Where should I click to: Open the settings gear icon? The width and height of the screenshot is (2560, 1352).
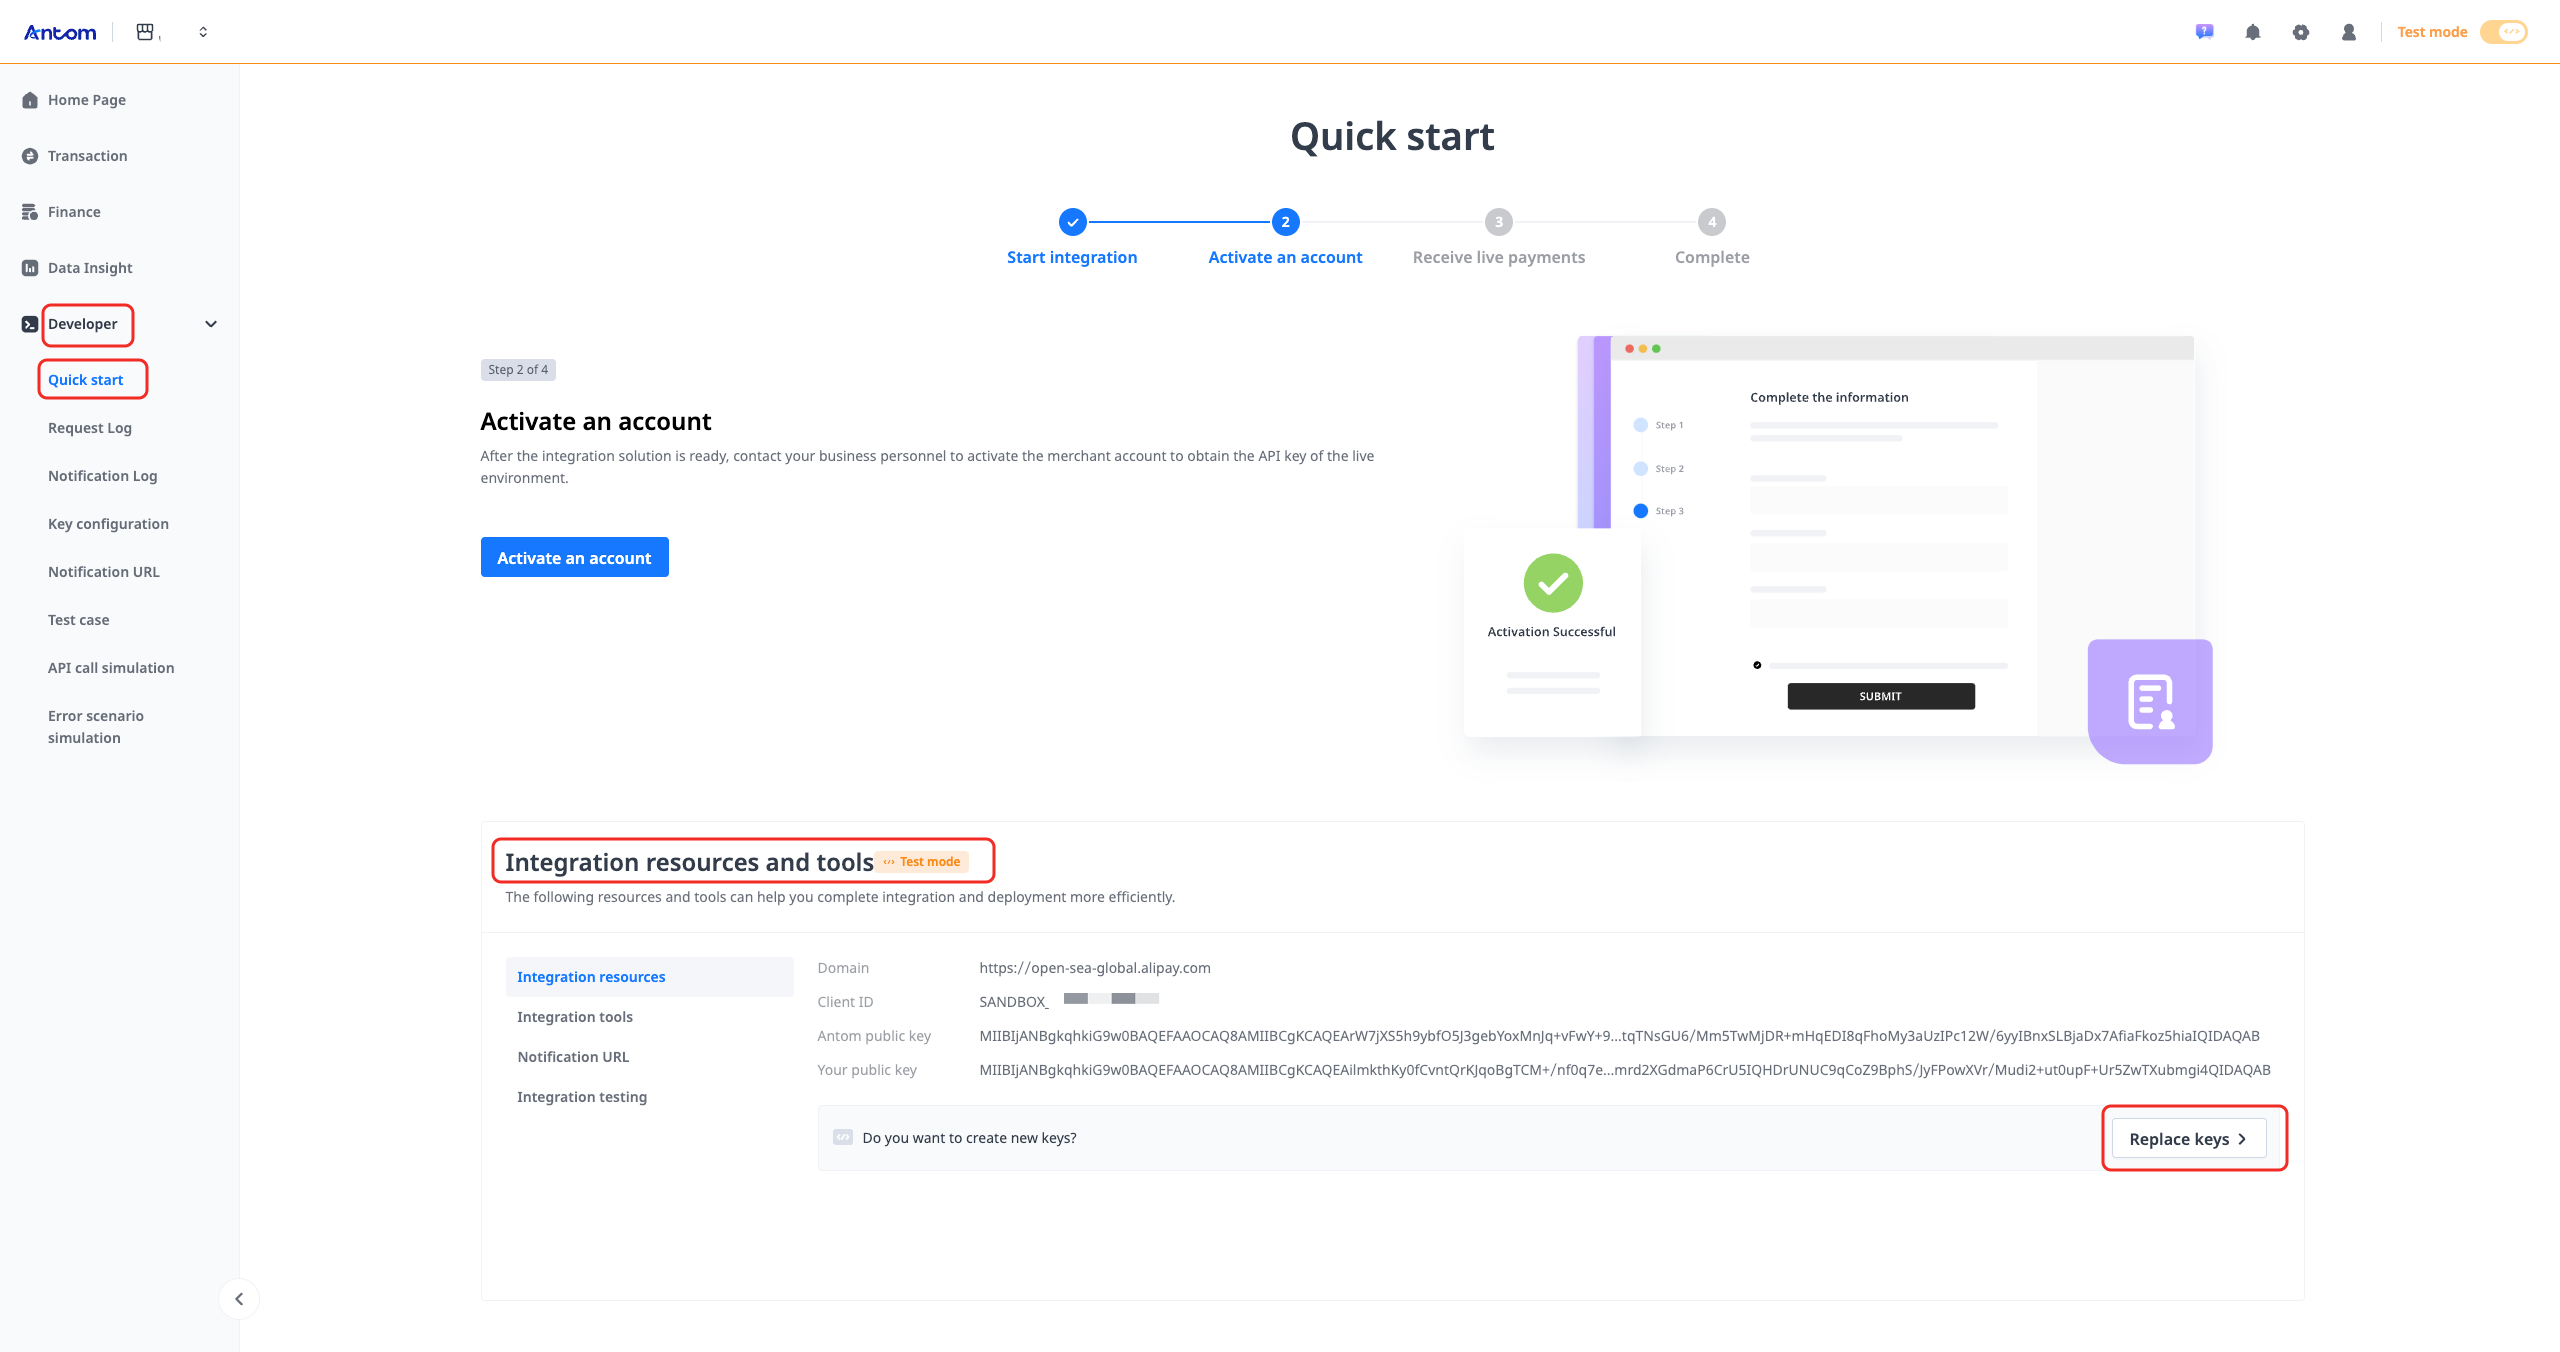(2301, 32)
